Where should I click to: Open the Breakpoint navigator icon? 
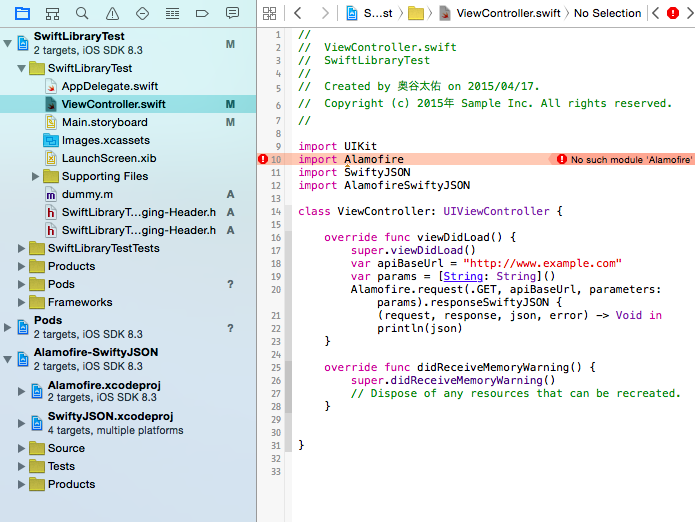pyautogui.click(x=202, y=13)
